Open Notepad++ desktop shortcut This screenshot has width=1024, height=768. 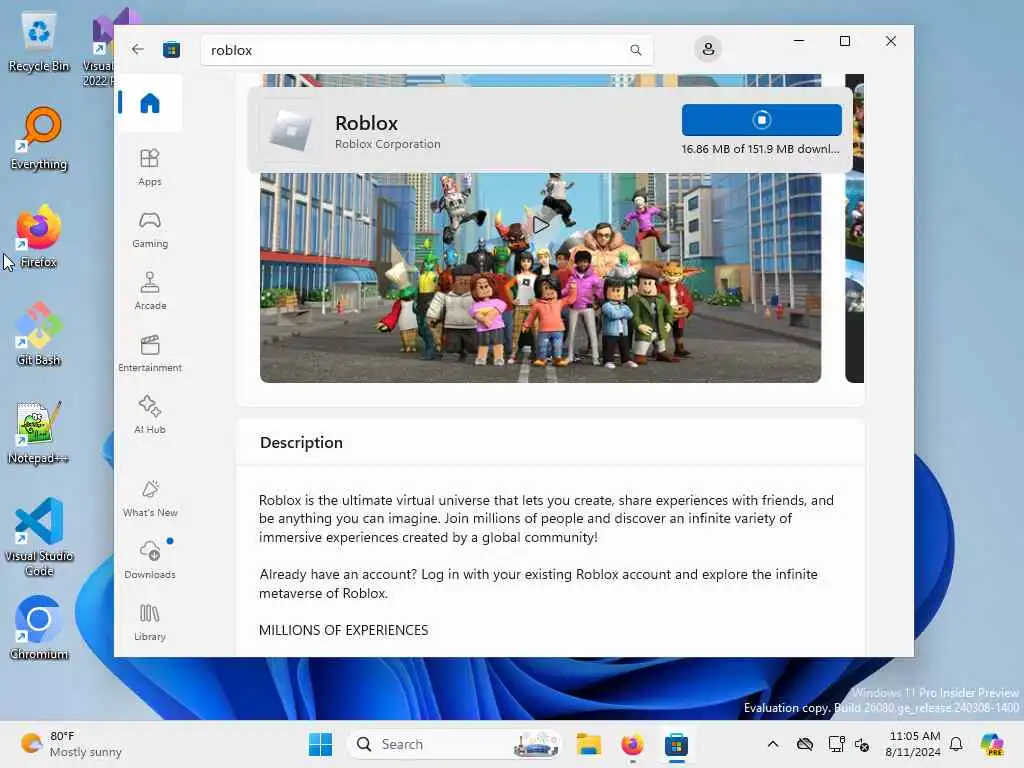pos(39,432)
